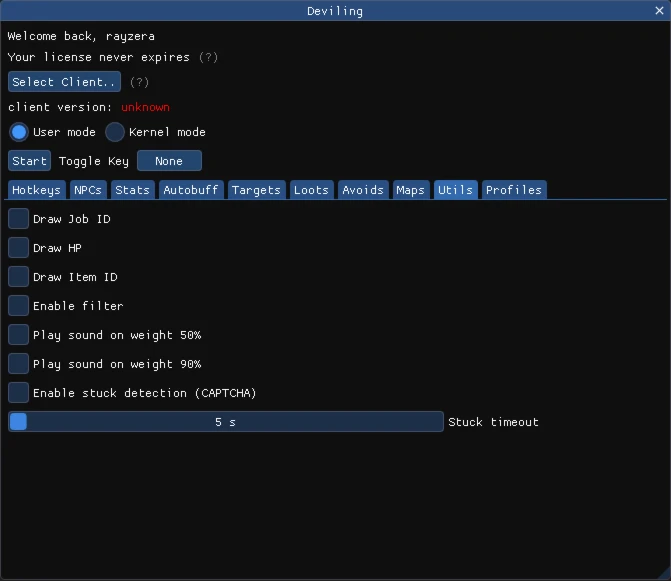This screenshot has width=671, height=581.
Task: Click the Stuck timeout slider
Action: coord(225,422)
